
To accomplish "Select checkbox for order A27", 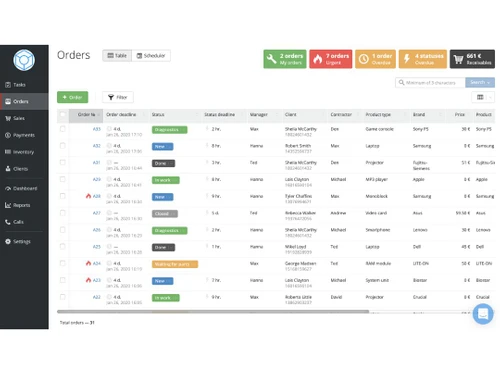I will (x=63, y=213).
